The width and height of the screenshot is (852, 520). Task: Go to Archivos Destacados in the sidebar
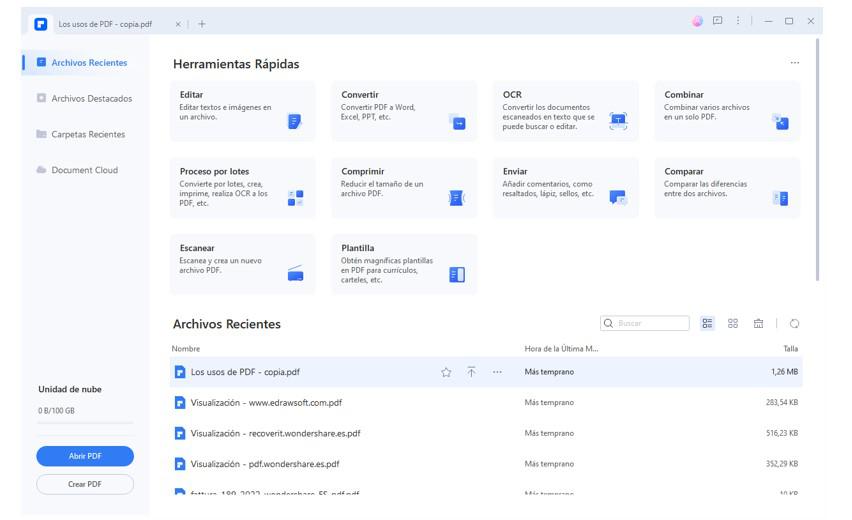[90, 98]
